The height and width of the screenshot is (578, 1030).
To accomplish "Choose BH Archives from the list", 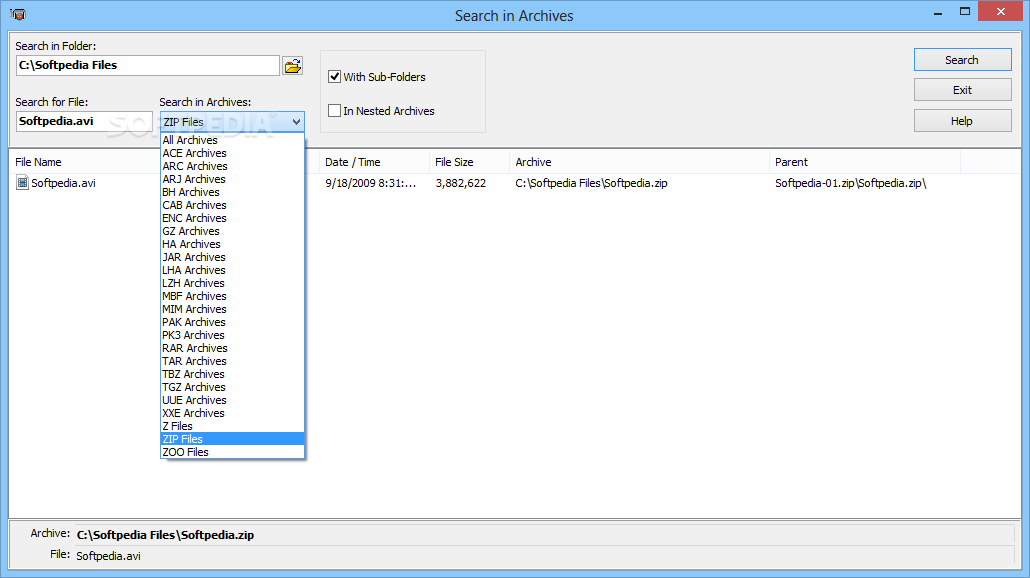I will pyautogui.click(x=233, y=192).
